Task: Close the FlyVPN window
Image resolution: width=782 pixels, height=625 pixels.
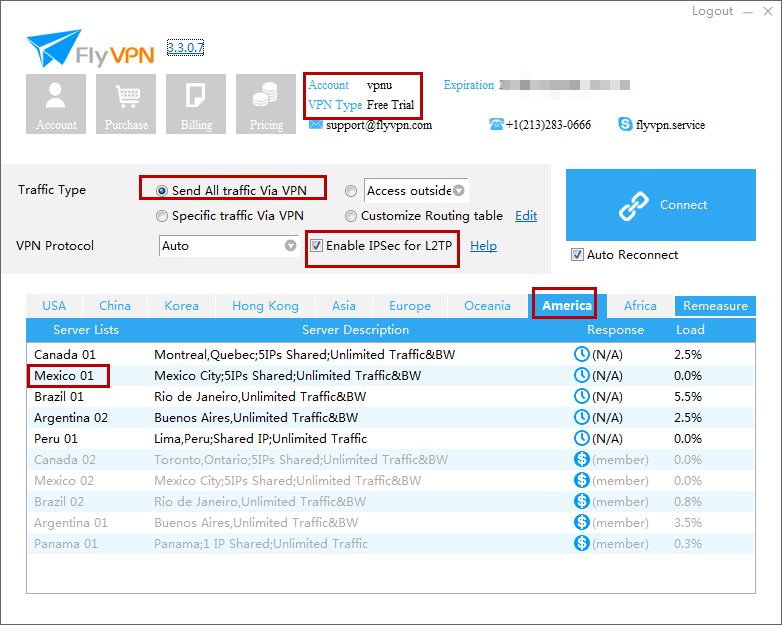Action: coord(768,11)
